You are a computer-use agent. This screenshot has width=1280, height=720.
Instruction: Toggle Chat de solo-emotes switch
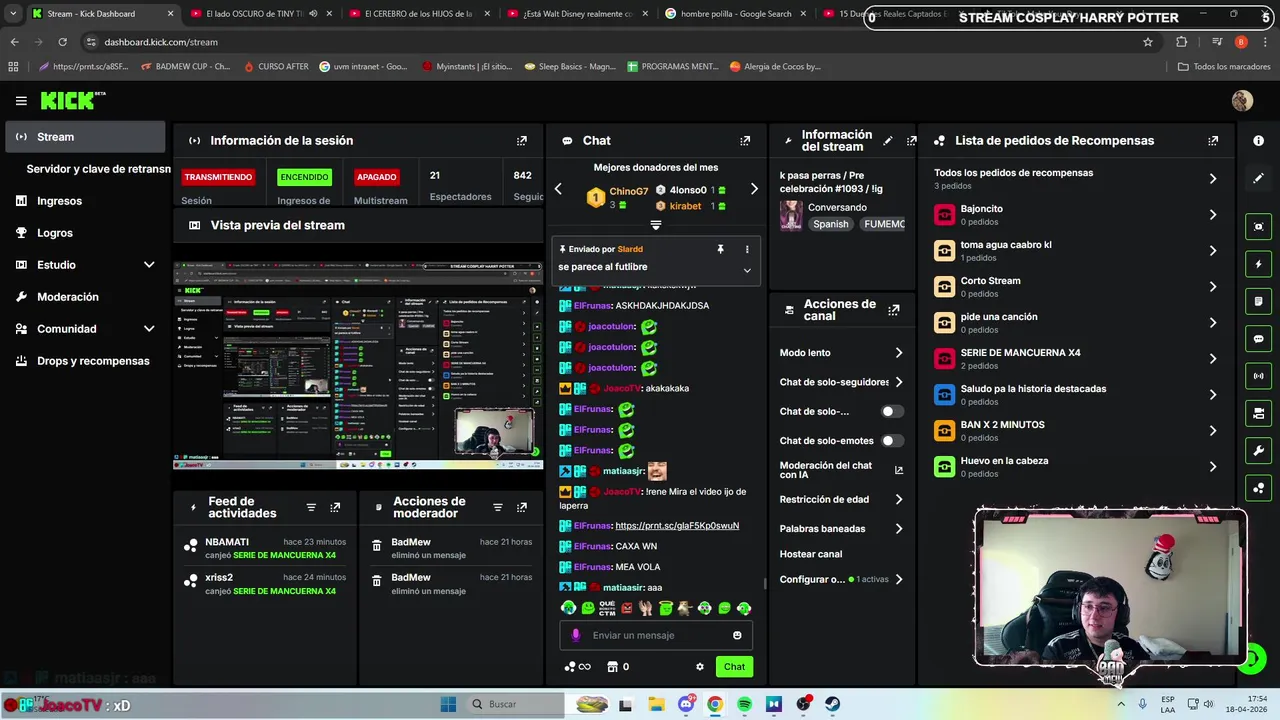tap(892, 441)
